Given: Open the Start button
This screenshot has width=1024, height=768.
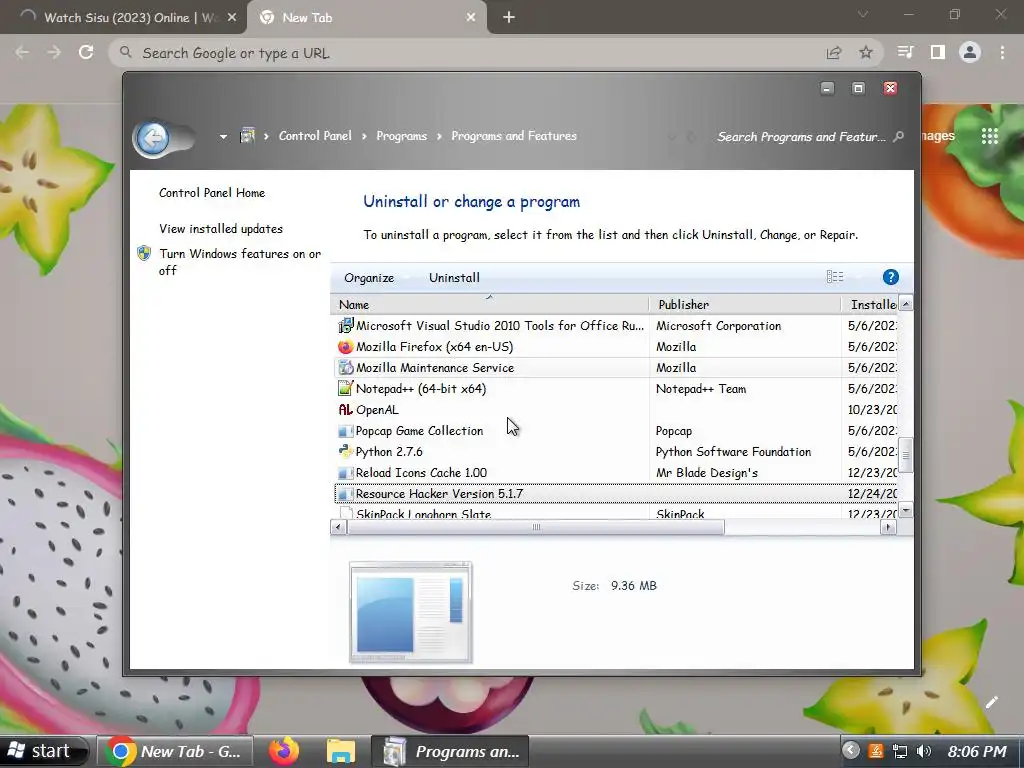Looking at the screenshot, I should click(43, 751).
